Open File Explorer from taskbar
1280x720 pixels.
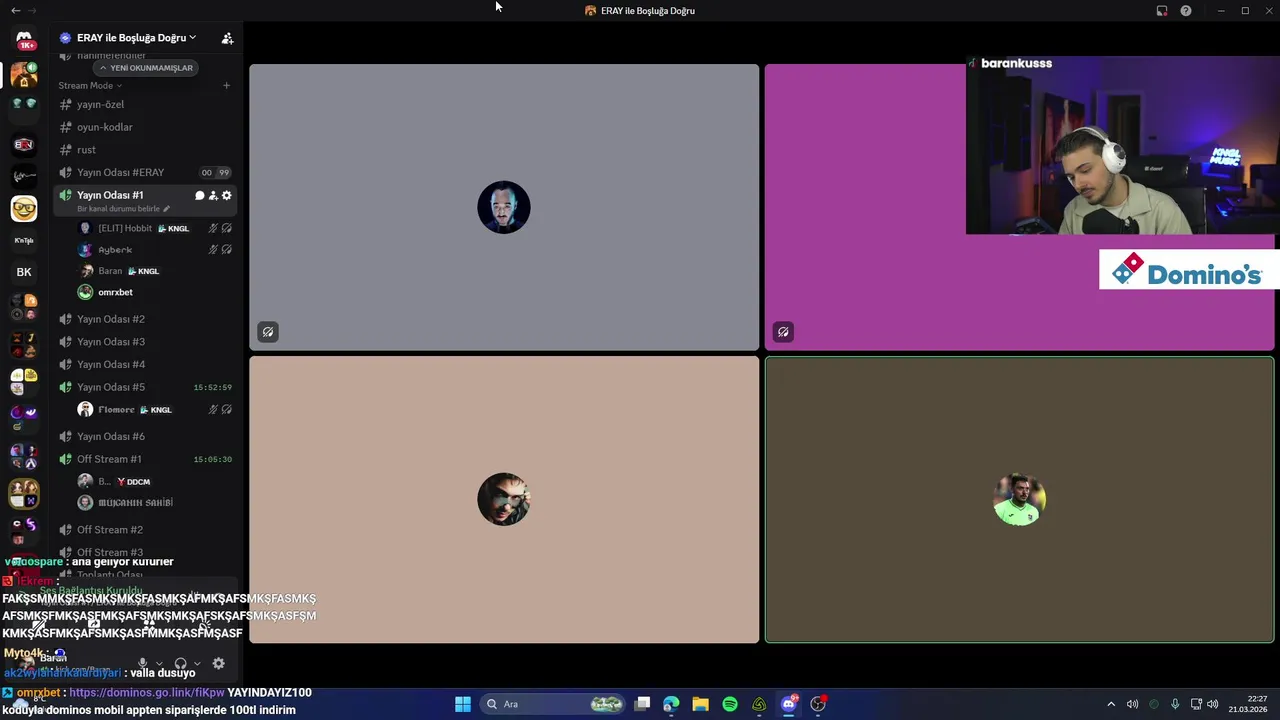[700, 704]
